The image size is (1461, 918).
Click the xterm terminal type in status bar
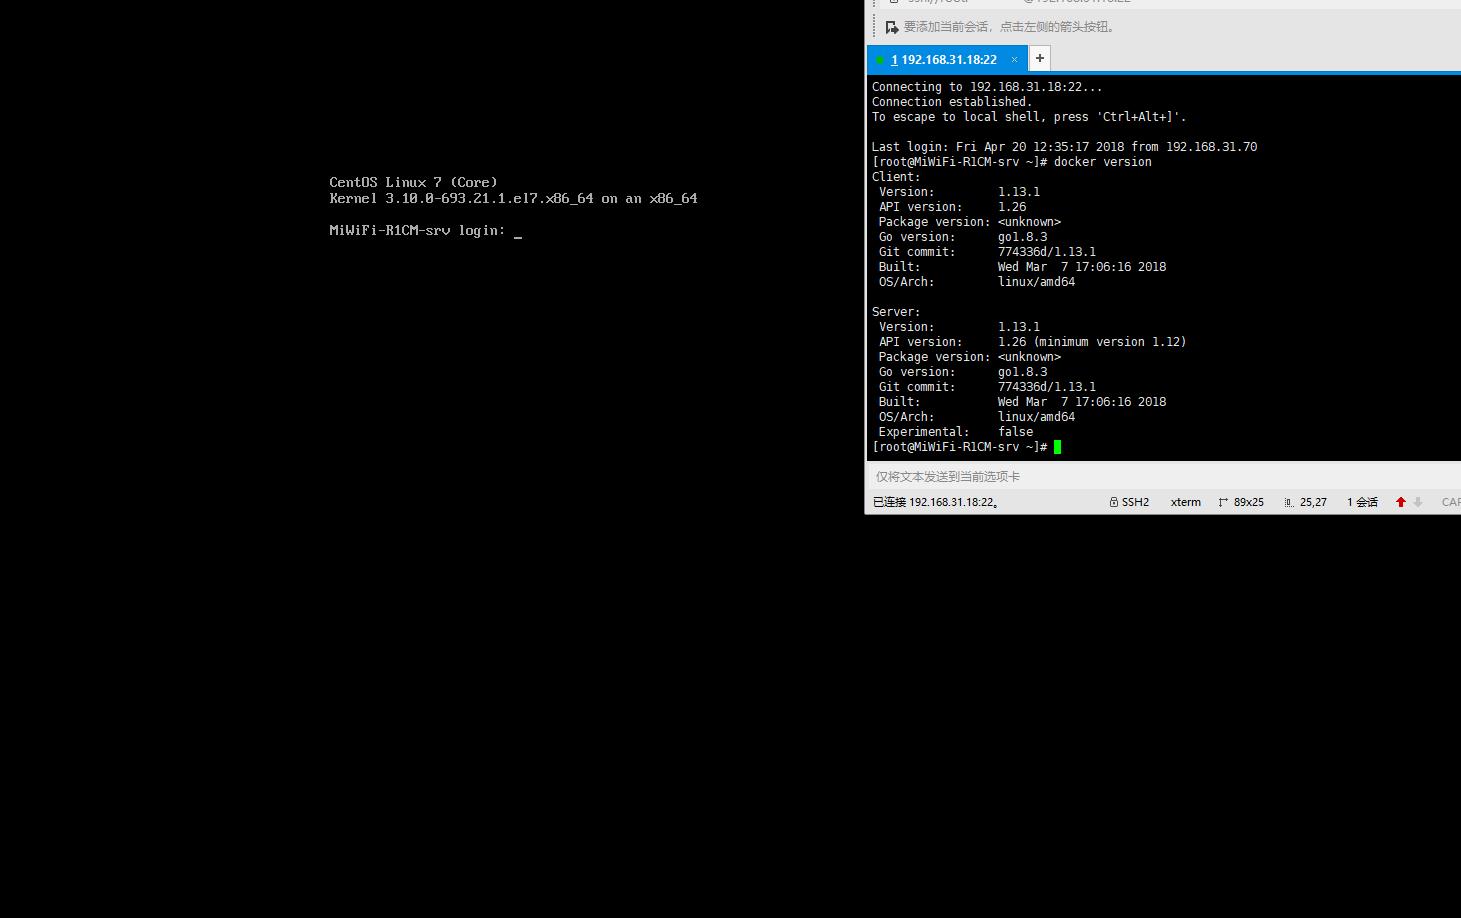coord(1186,502)
